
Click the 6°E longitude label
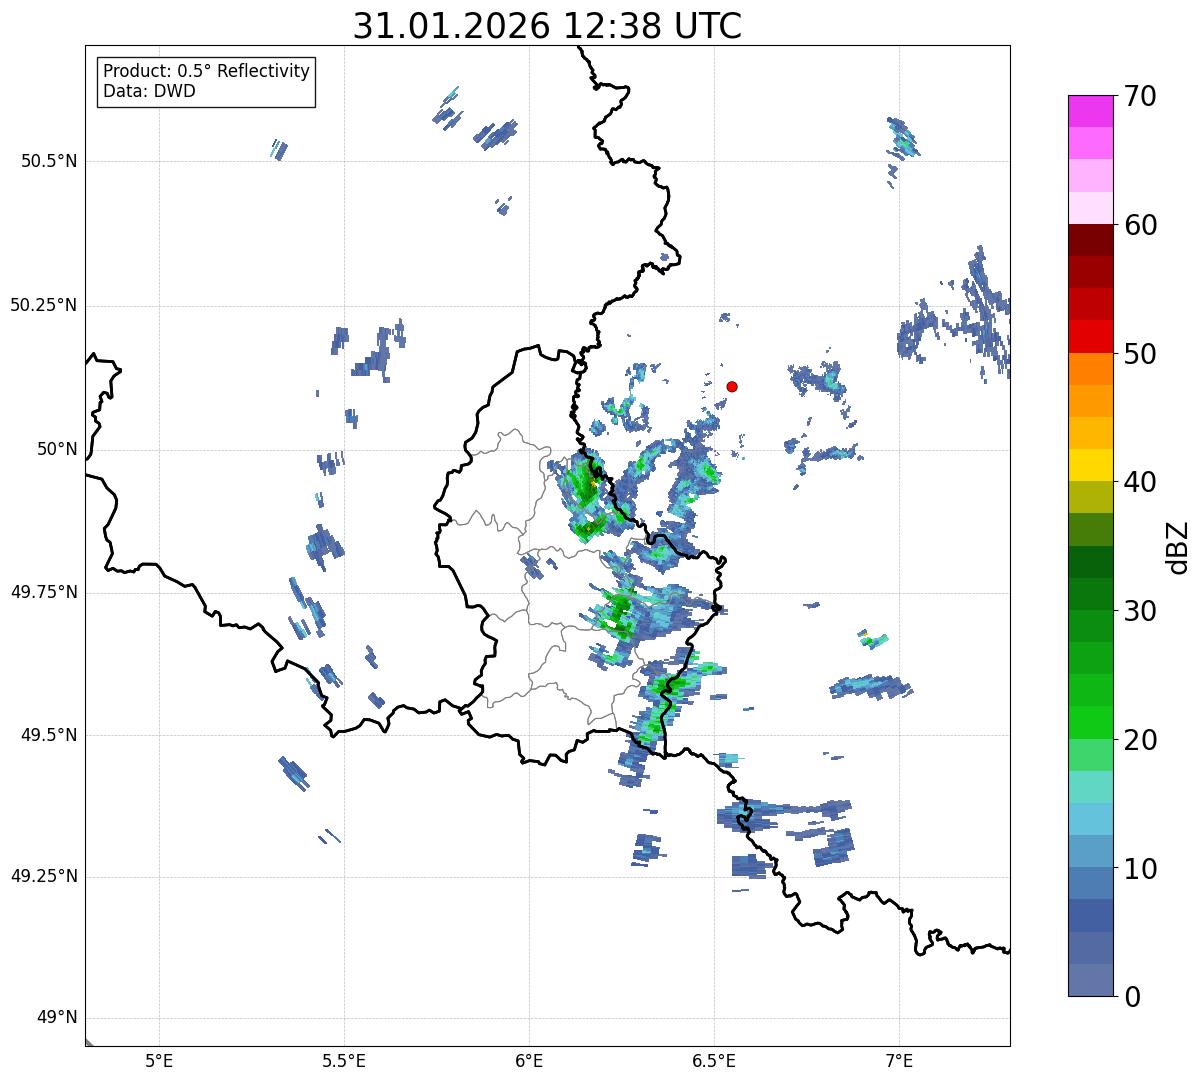point(529,1060)
